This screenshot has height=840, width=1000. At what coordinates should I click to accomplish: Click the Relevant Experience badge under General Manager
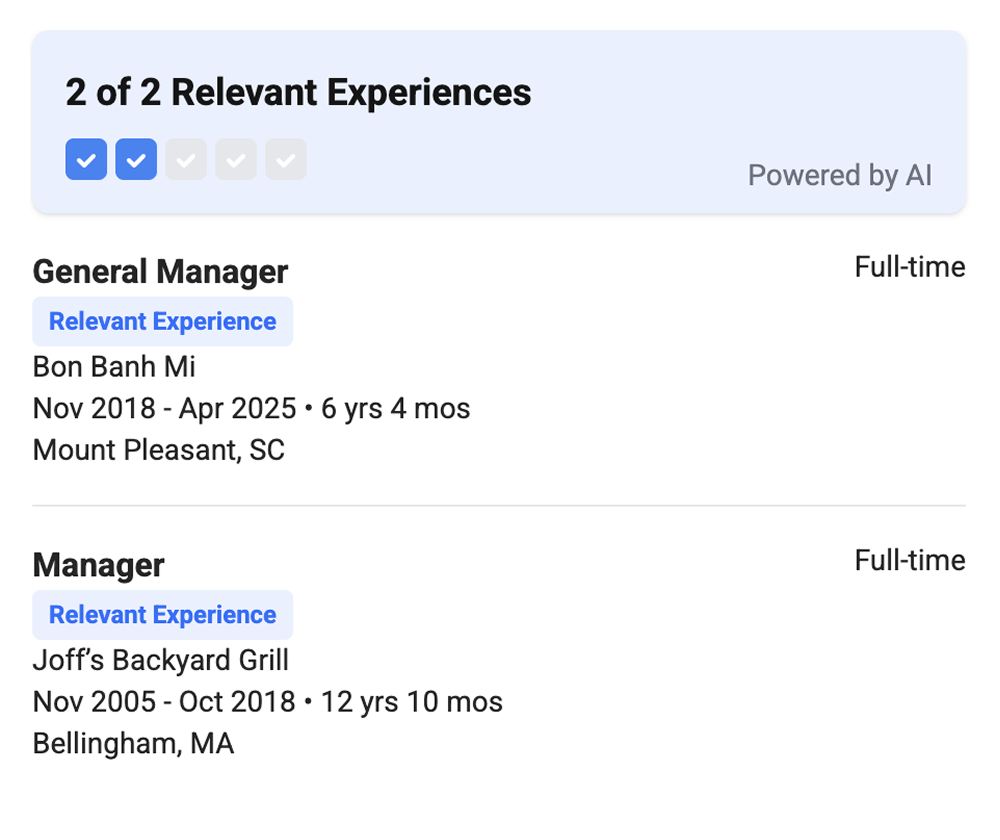162,321
